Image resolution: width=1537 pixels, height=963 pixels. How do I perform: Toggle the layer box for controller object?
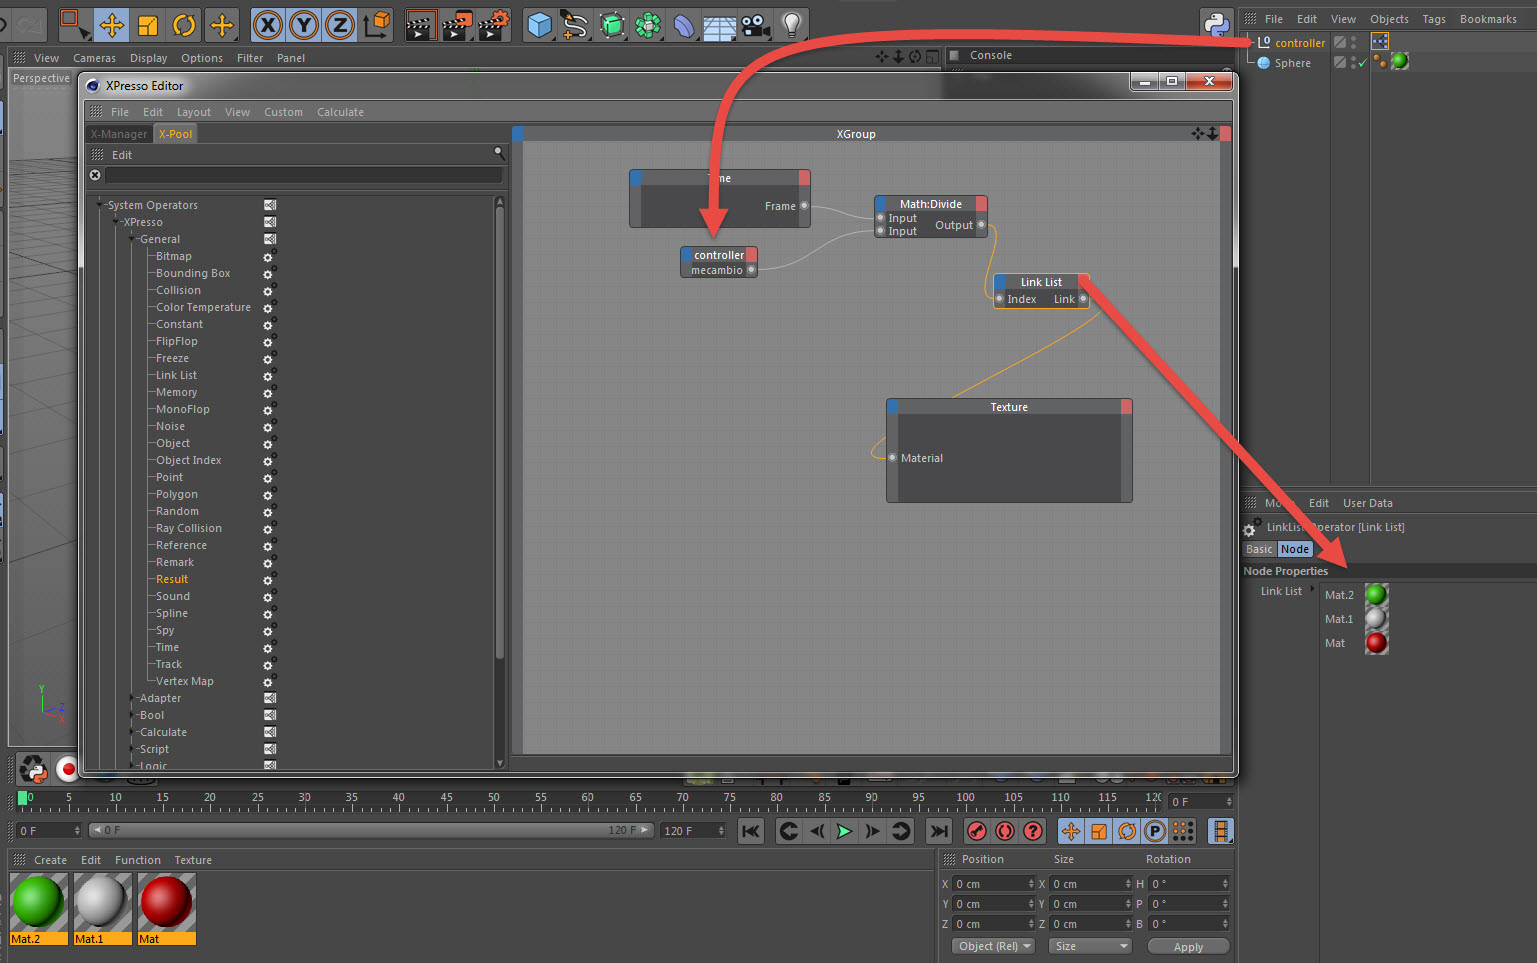click(x=1340, y=42)
